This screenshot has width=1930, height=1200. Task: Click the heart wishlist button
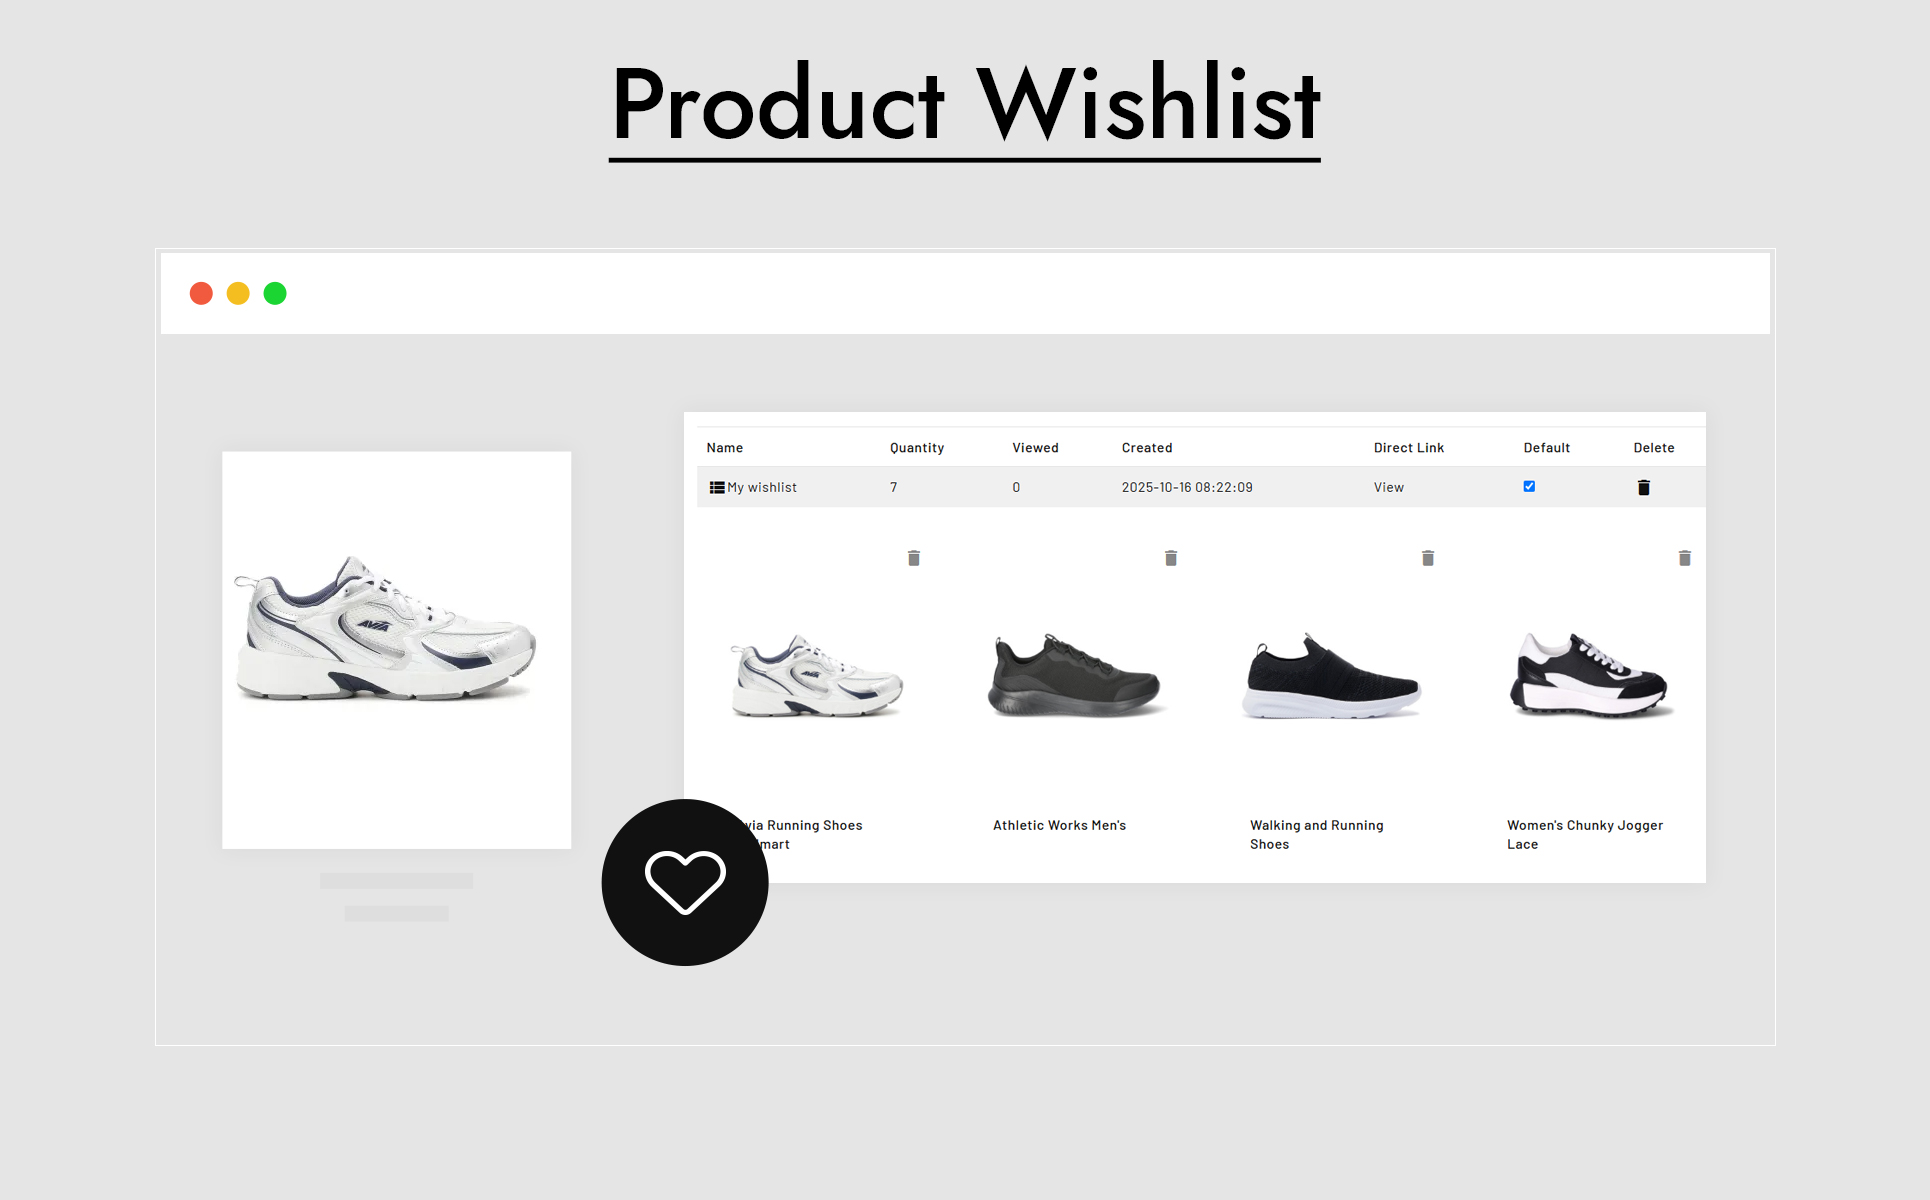click(685, 882)
